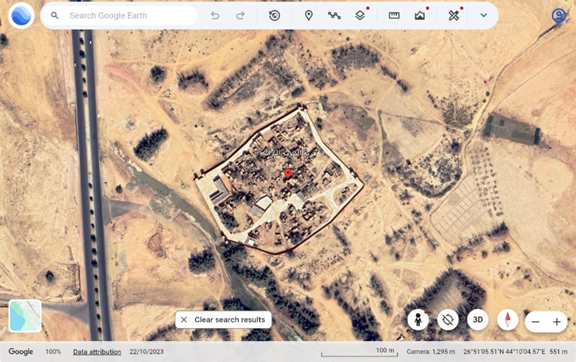Open the map style thumbnail
Viewport: 576px width, 362px height.
click(25, 316)
